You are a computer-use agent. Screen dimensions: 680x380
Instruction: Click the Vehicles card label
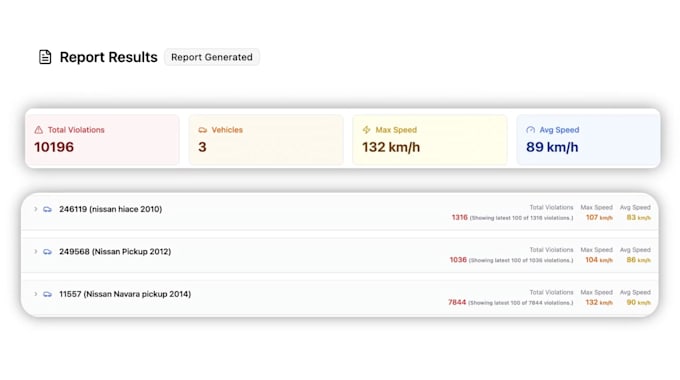pos(227,130)
